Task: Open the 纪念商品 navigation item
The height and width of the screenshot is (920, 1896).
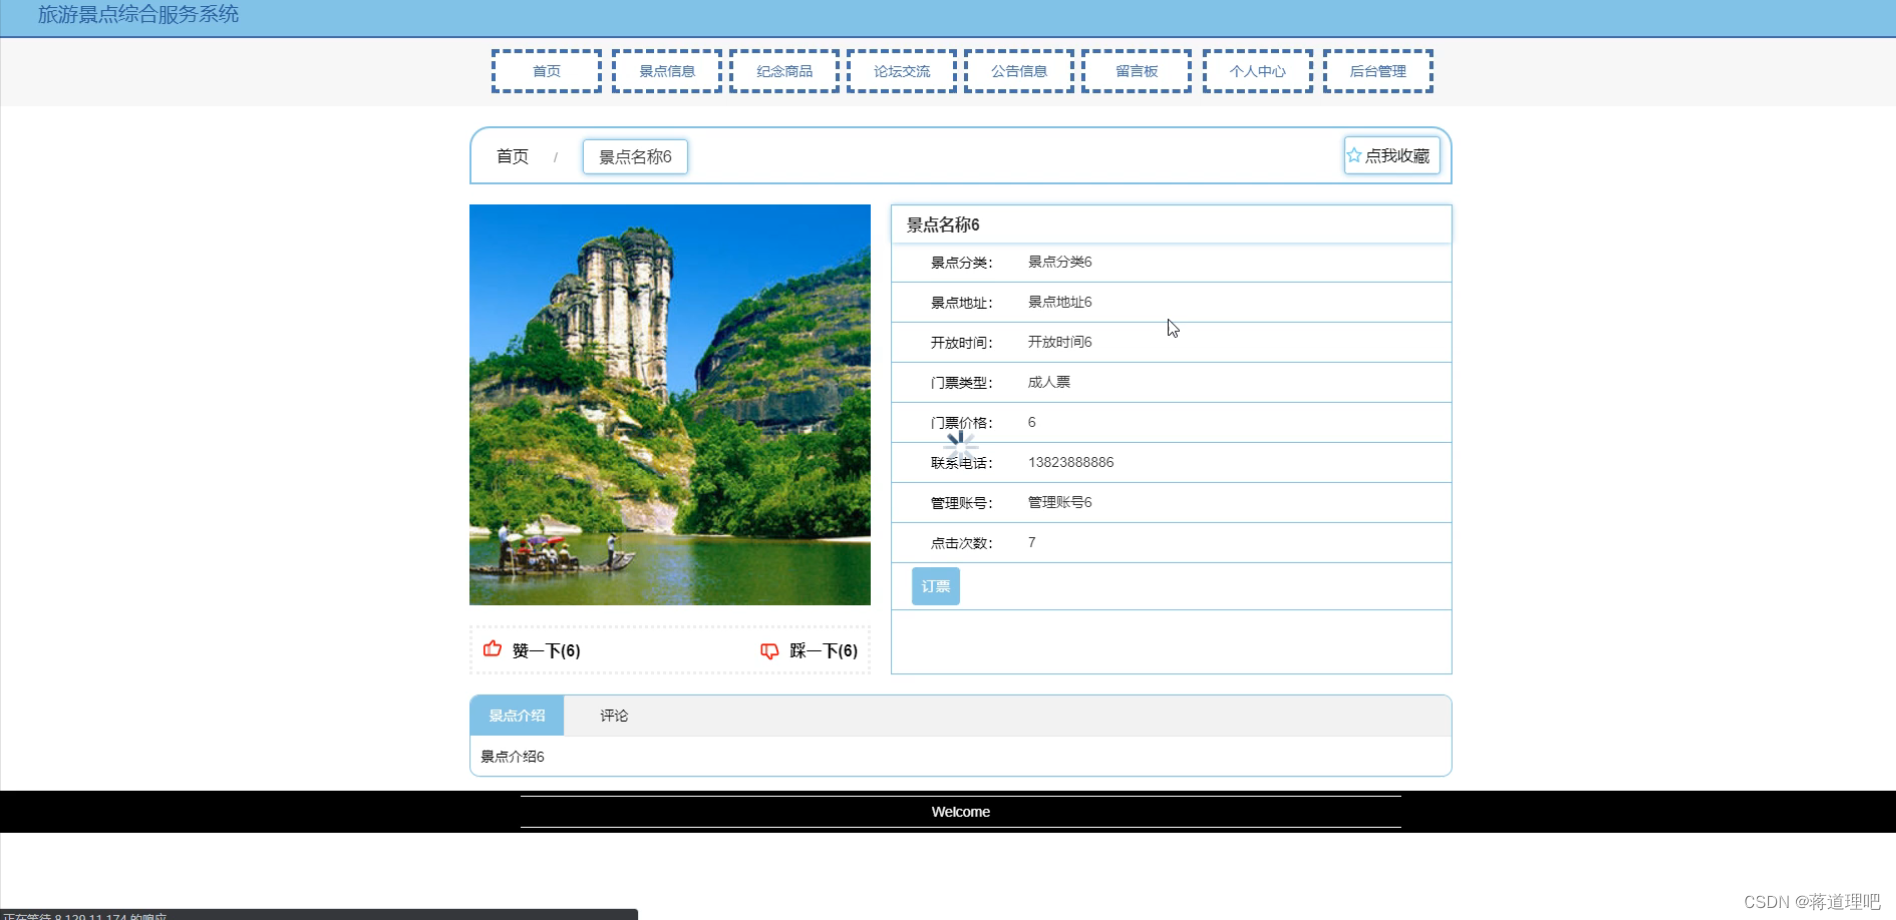Action: click(784, 70)
